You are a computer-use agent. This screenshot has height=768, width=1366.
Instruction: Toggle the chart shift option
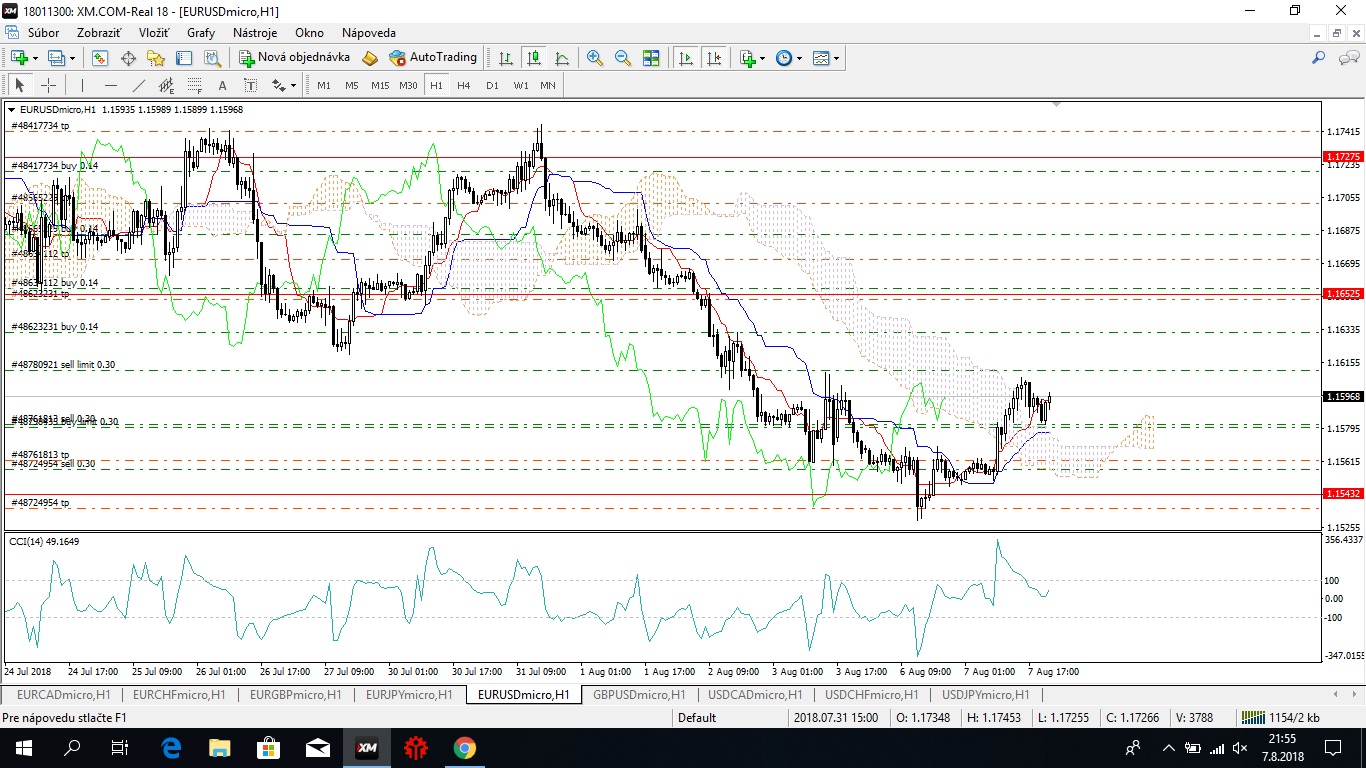714,58
